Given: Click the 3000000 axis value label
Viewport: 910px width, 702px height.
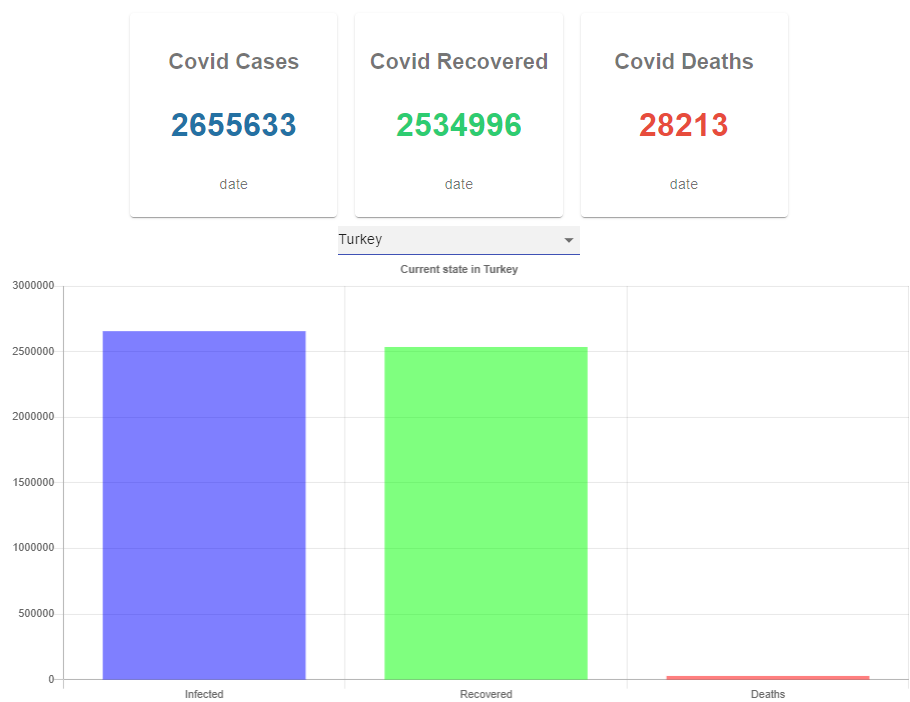Looking at the screenshot, I should (x=32, y=284).
